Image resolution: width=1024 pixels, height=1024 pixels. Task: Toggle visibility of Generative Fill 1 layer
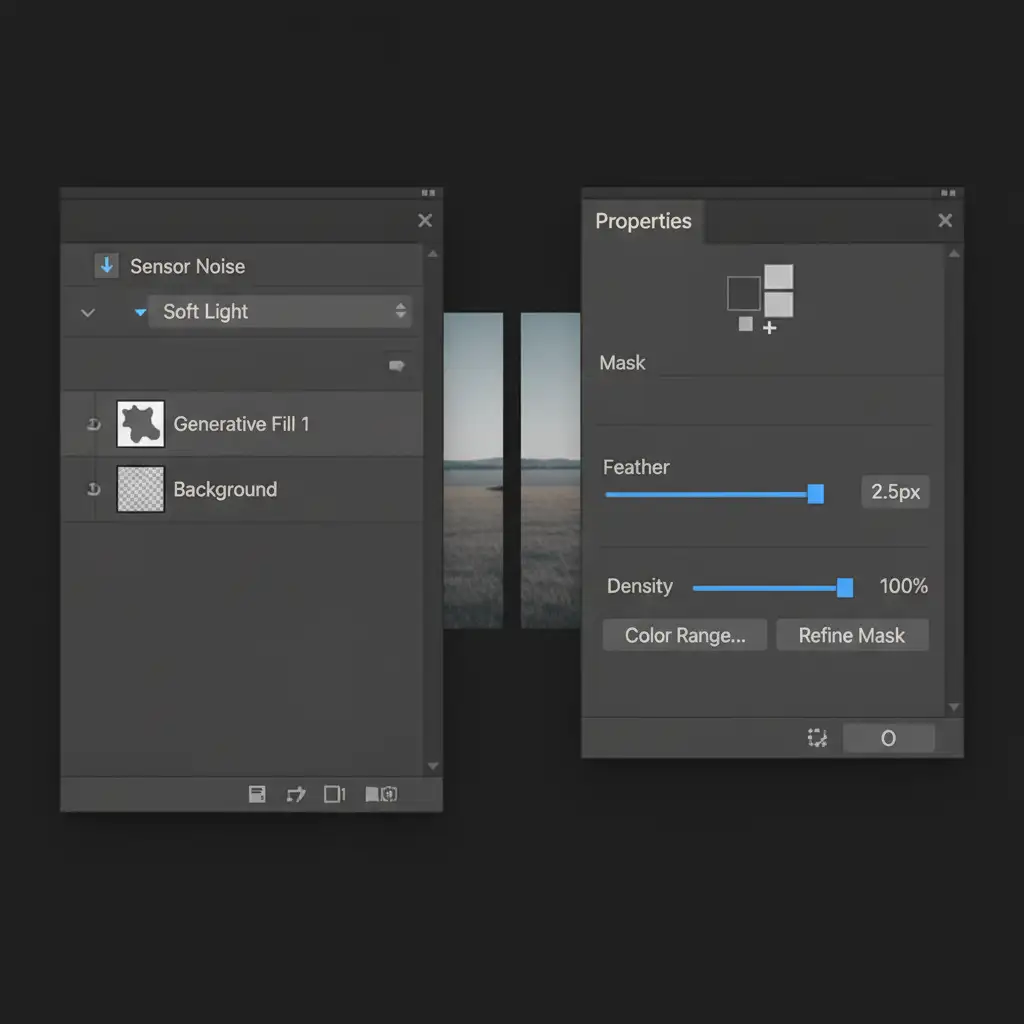click(x=93, y=425)
